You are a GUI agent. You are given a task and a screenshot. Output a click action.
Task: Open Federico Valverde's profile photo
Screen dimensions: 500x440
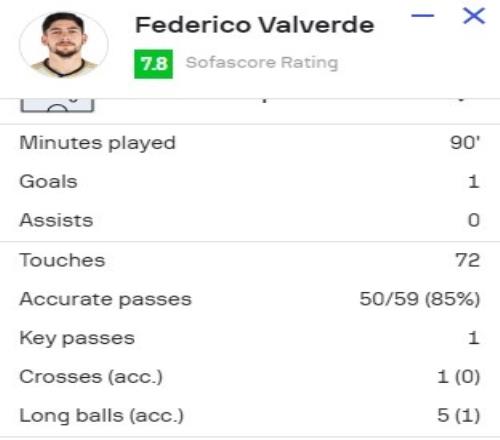click(x=64, y=45)
